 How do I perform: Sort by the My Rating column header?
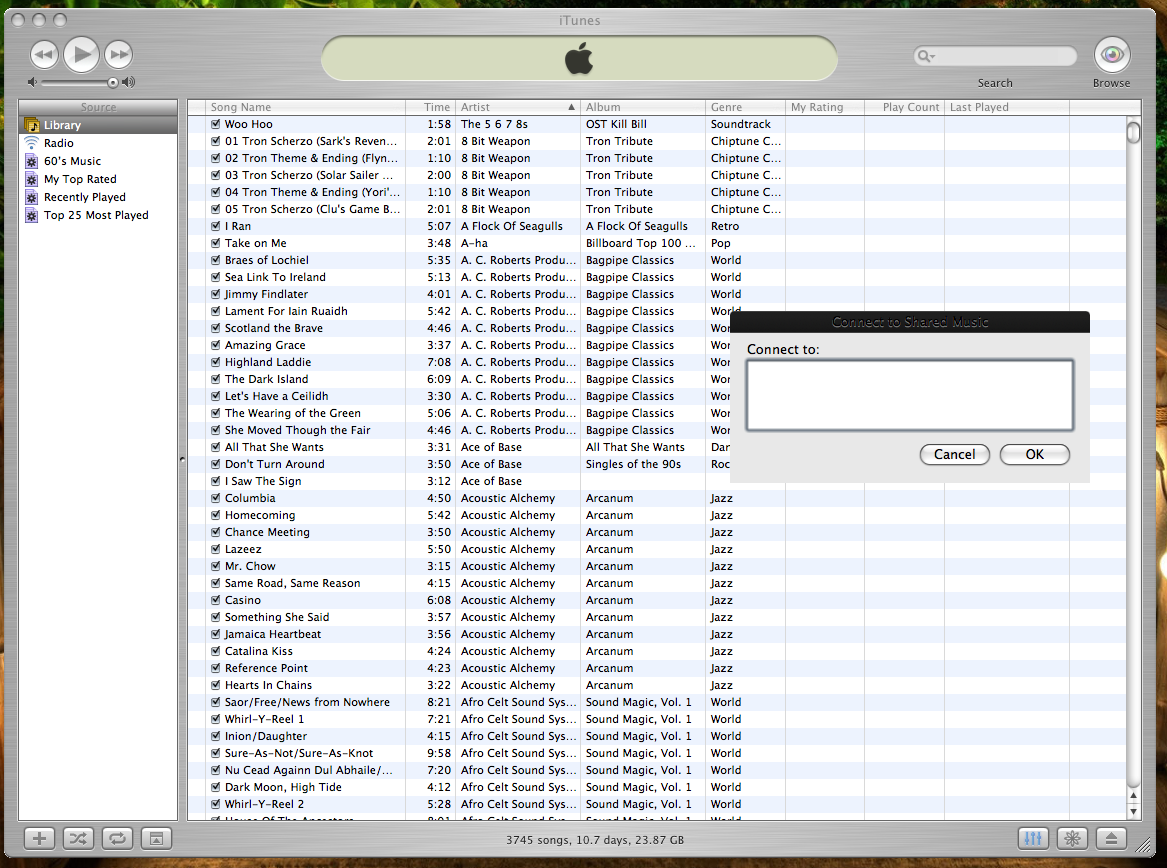pos(825,107)
